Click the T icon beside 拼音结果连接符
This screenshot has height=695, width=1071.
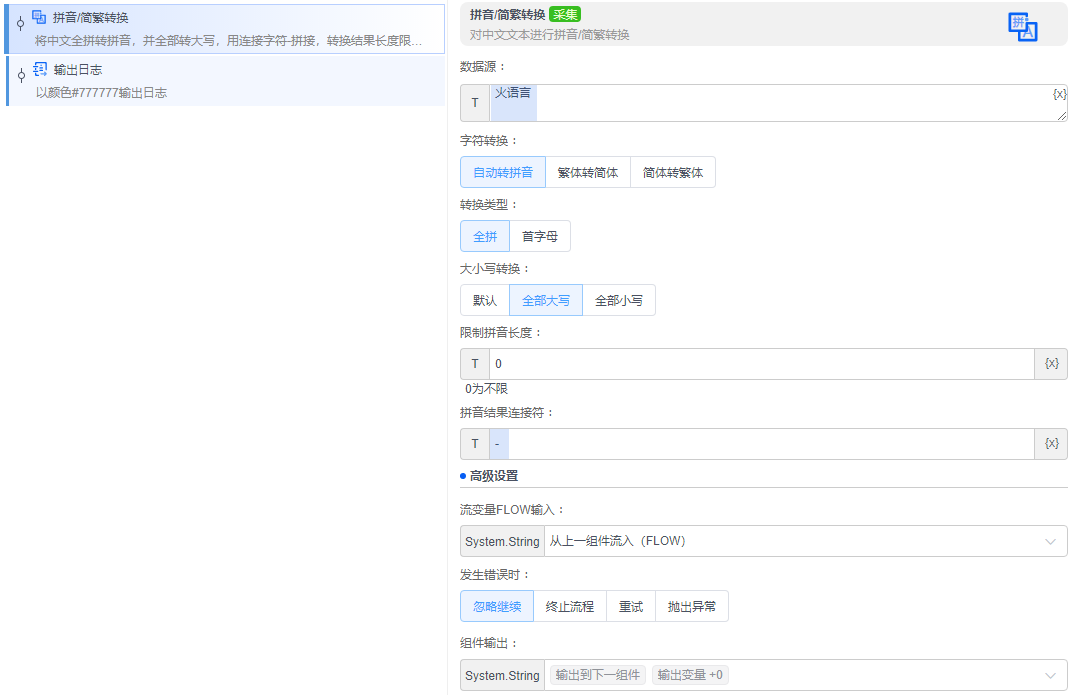[474, 443]
